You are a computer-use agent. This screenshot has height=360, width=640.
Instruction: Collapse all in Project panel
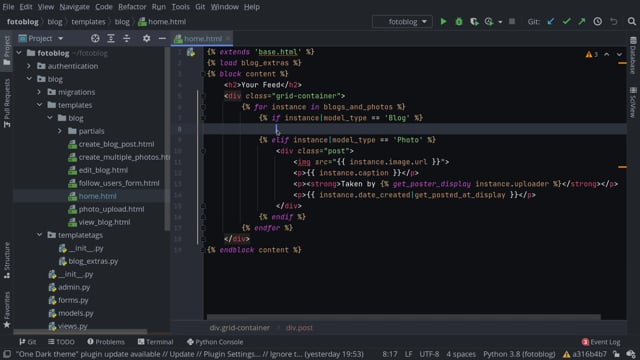coord(127,38)
